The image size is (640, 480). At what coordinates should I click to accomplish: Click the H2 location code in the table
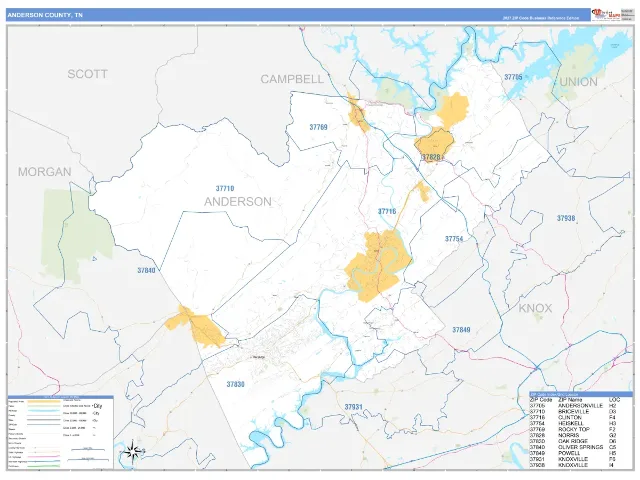pos(612,406)
